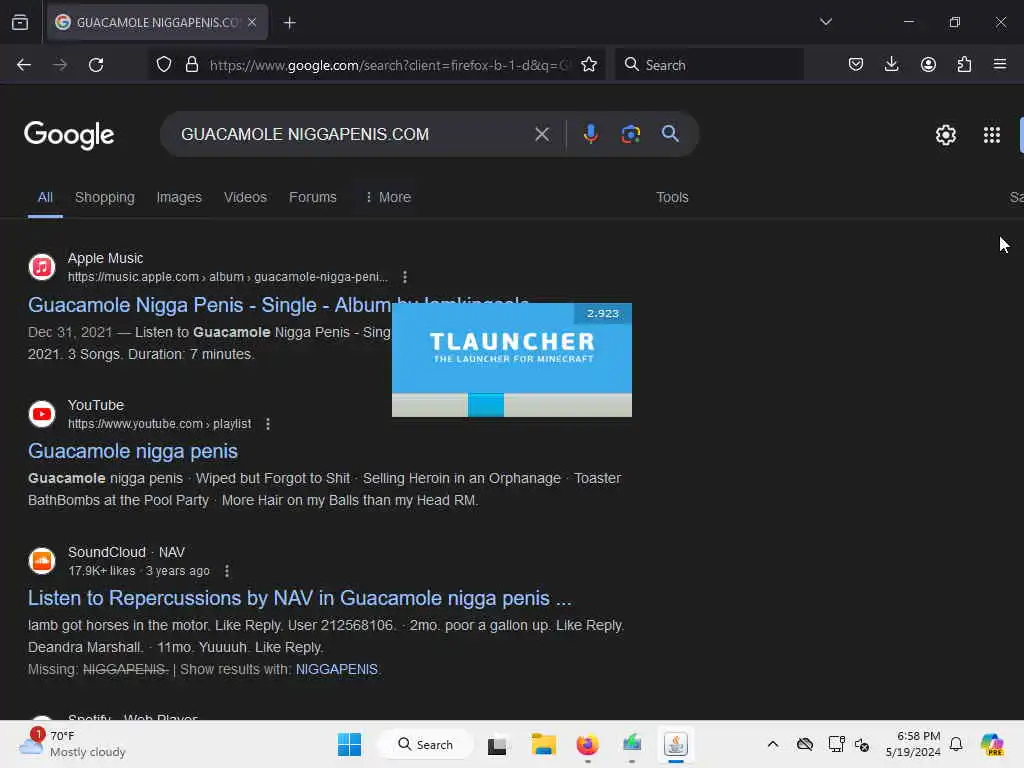This screenshot has width=1024, height=768.
Task: Clear the Google search query
Action: coord(542,135)
